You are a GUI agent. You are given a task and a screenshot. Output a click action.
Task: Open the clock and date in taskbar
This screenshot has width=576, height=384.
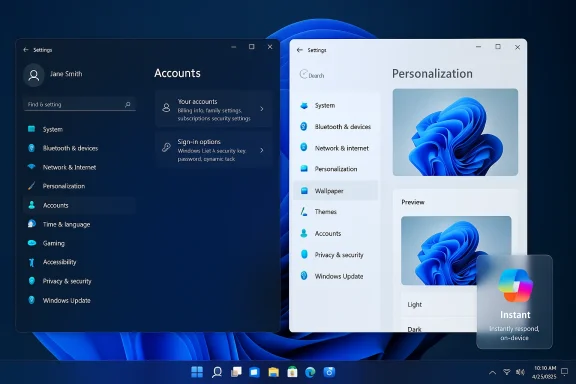(545, 372)
